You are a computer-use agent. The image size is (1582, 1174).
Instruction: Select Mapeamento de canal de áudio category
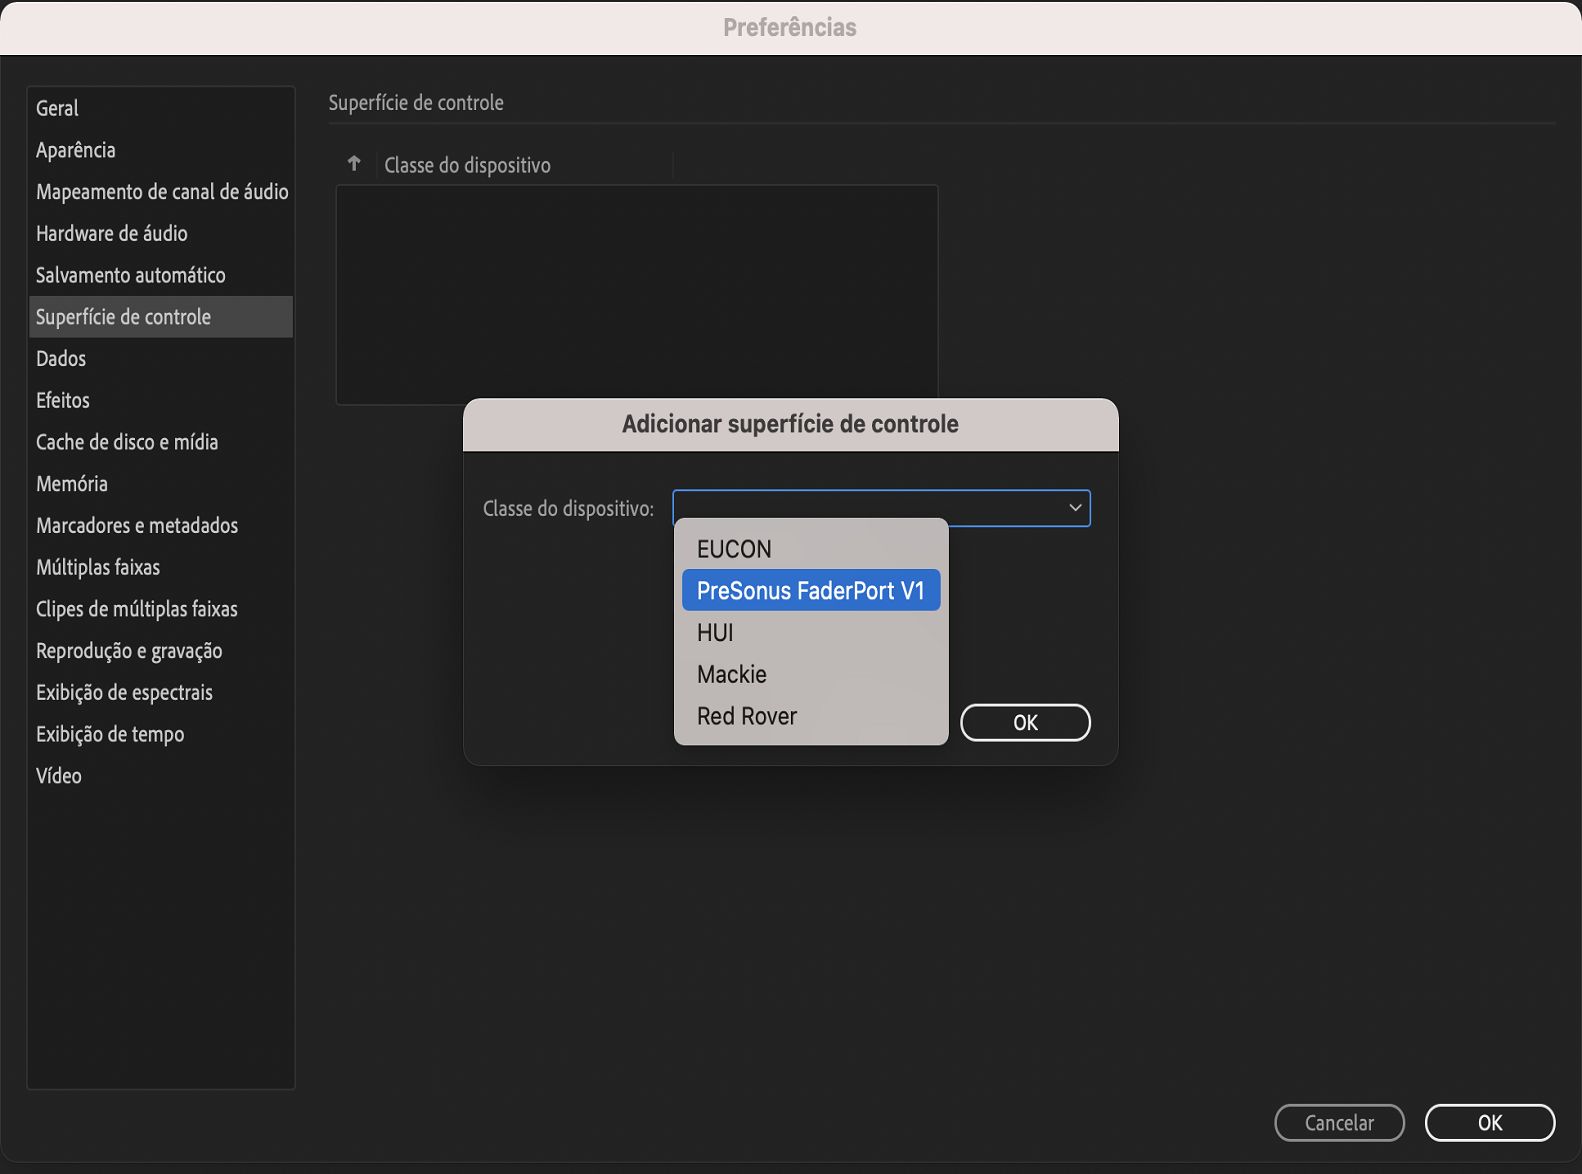tap(161, 192)
